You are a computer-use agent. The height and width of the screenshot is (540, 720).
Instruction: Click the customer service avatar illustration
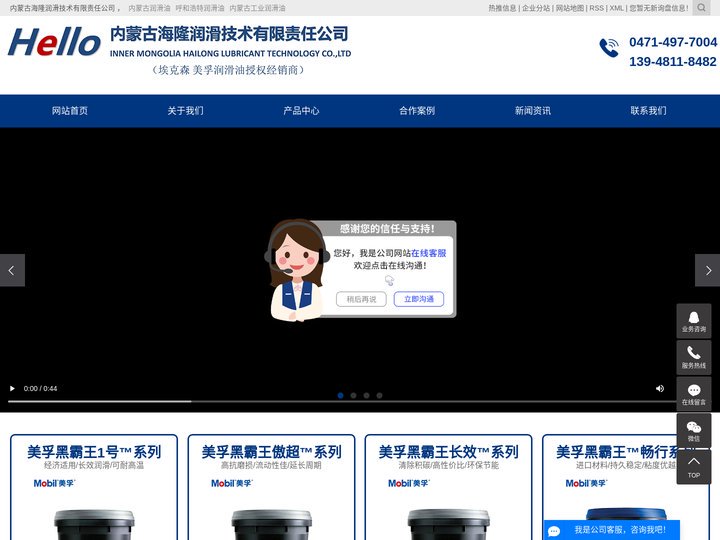point(296,270)
